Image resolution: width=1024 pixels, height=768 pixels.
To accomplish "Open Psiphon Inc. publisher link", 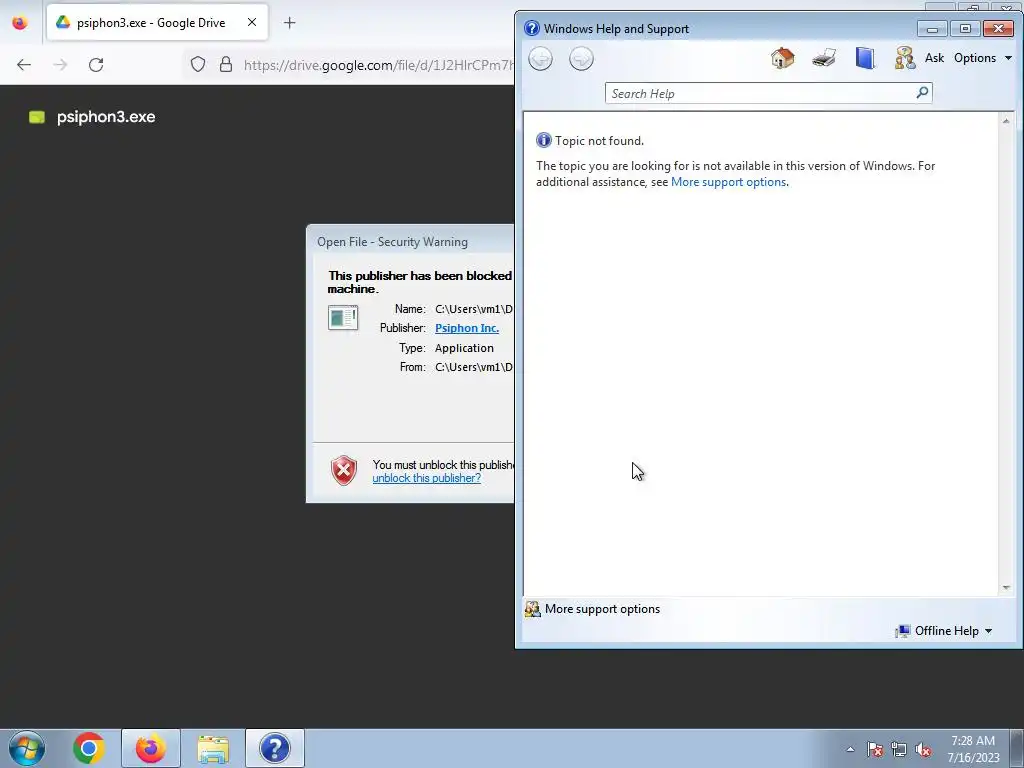I will click(x=467, y=328).
